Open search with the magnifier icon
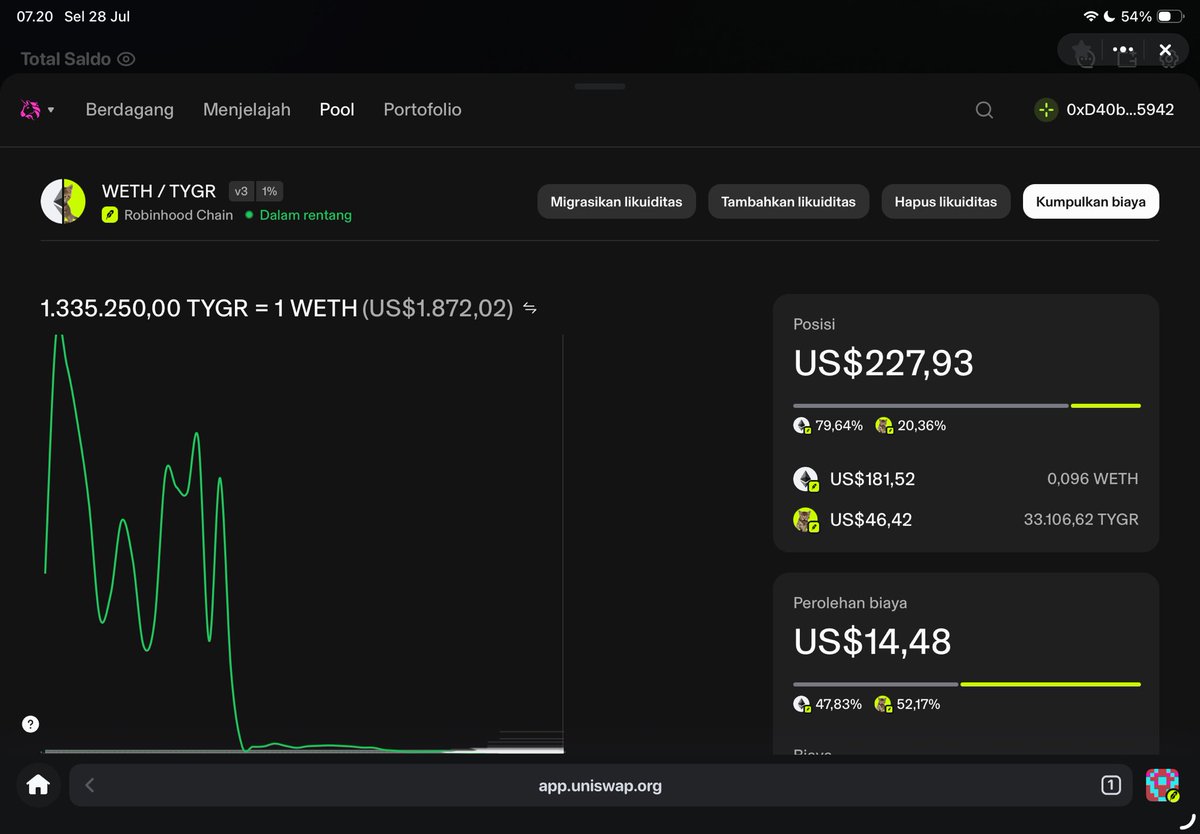 [984, 110]
